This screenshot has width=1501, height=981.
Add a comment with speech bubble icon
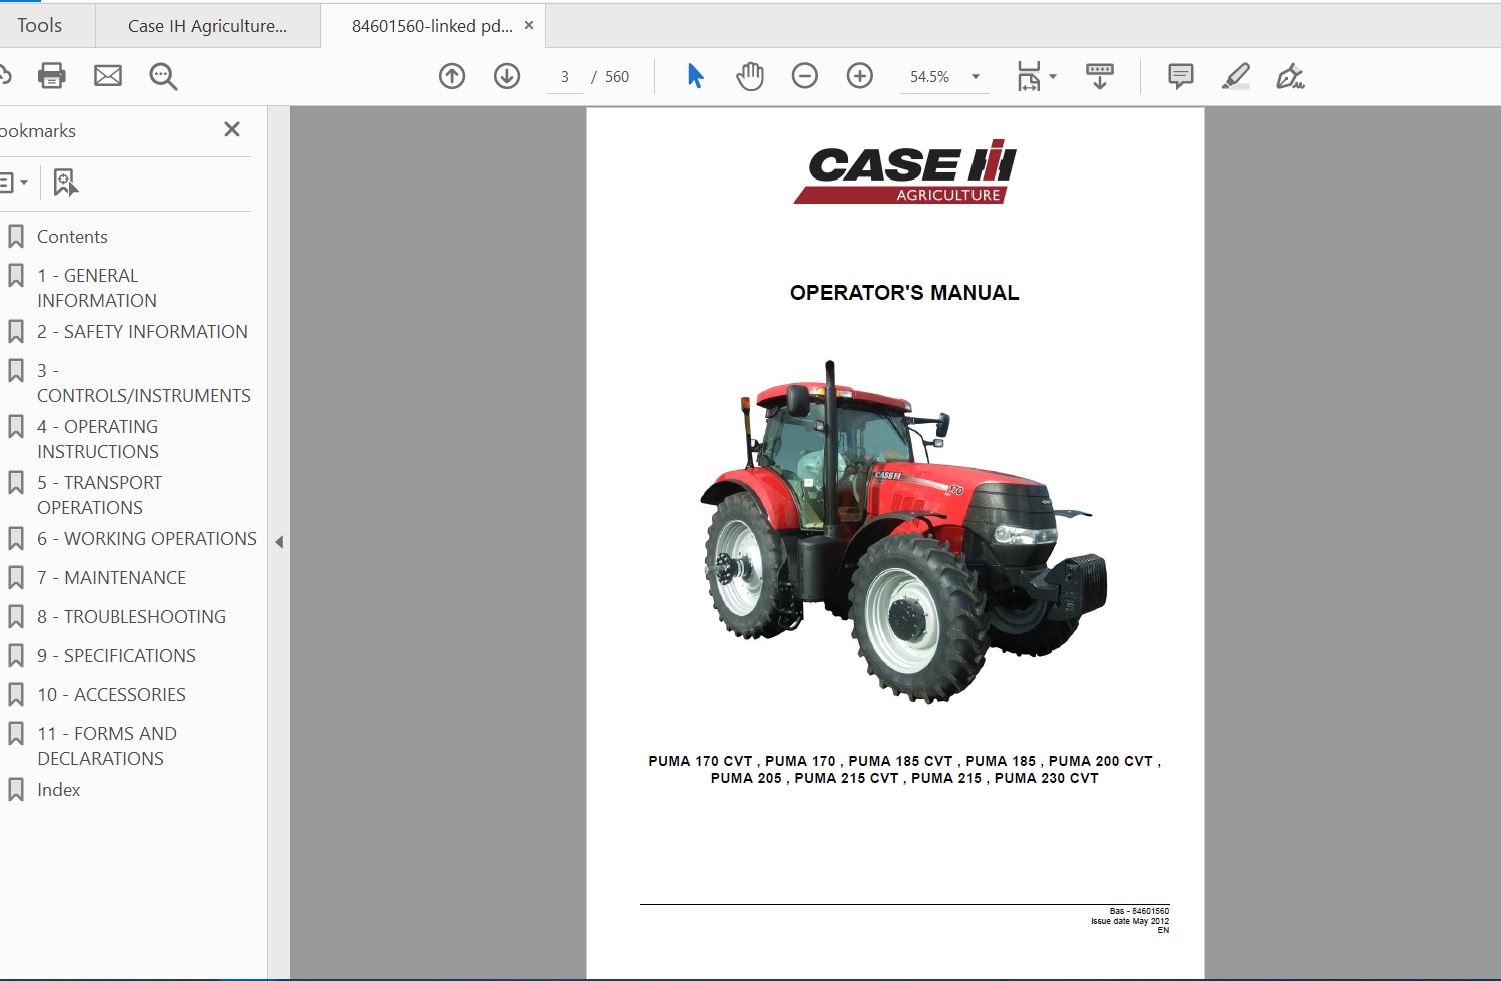pyautogui.click(x=1181, y=76)
